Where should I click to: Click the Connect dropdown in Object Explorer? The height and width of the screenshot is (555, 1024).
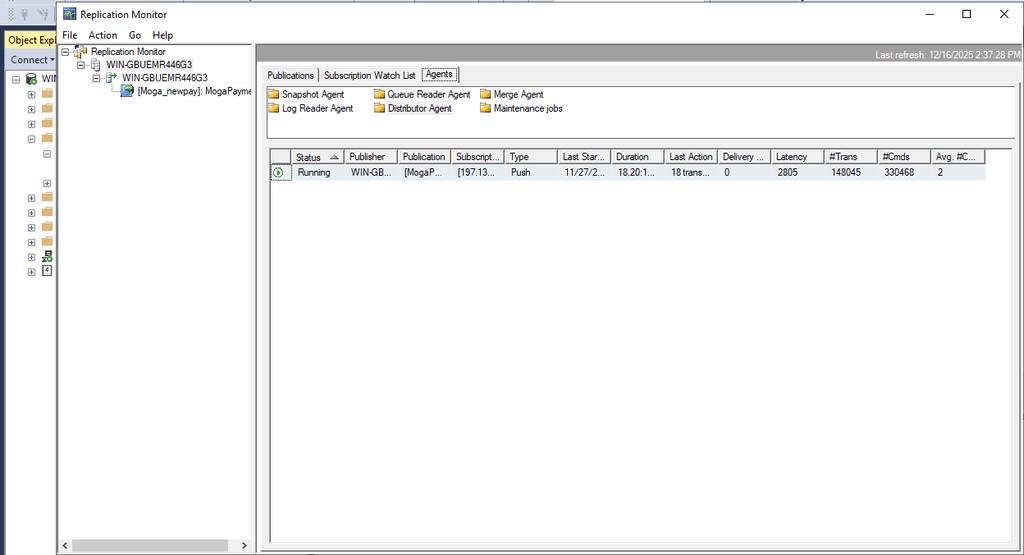pyautogui.click(x=32, y=60)
